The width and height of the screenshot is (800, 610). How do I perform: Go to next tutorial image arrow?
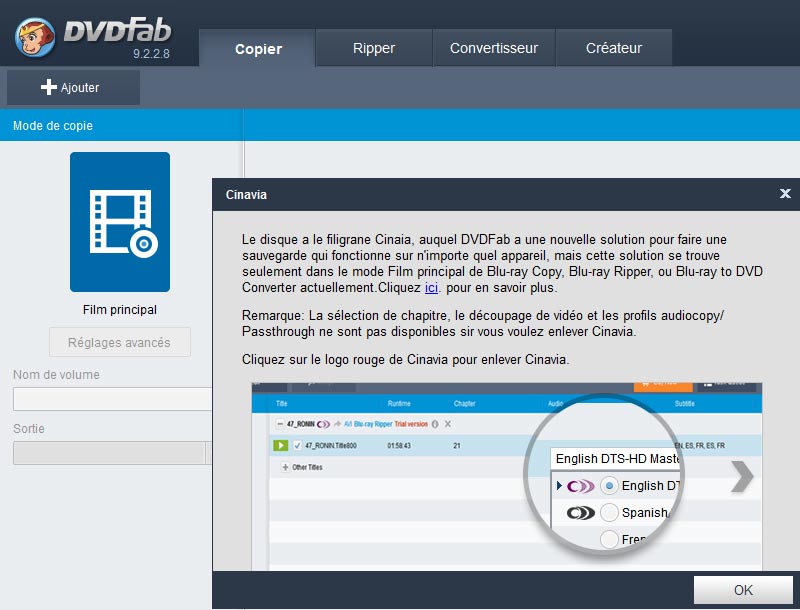pos(742,477)
